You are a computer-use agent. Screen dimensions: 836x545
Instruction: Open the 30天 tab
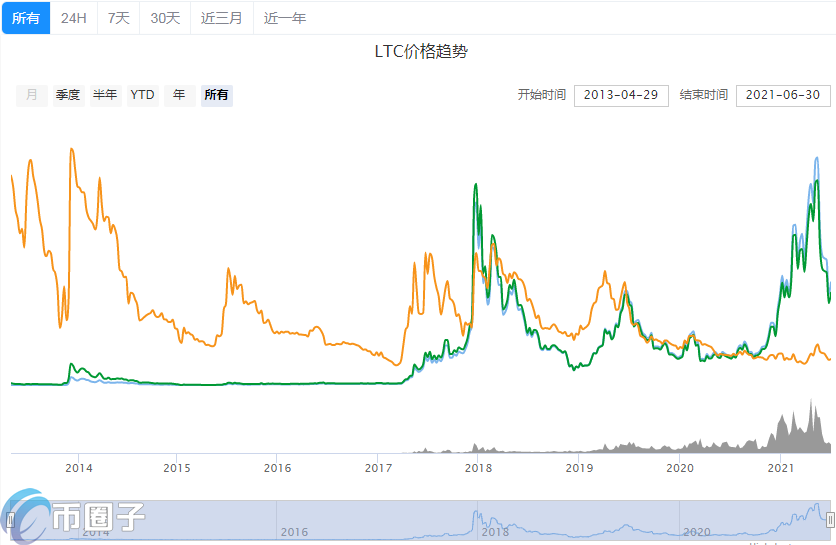(166, 18)
